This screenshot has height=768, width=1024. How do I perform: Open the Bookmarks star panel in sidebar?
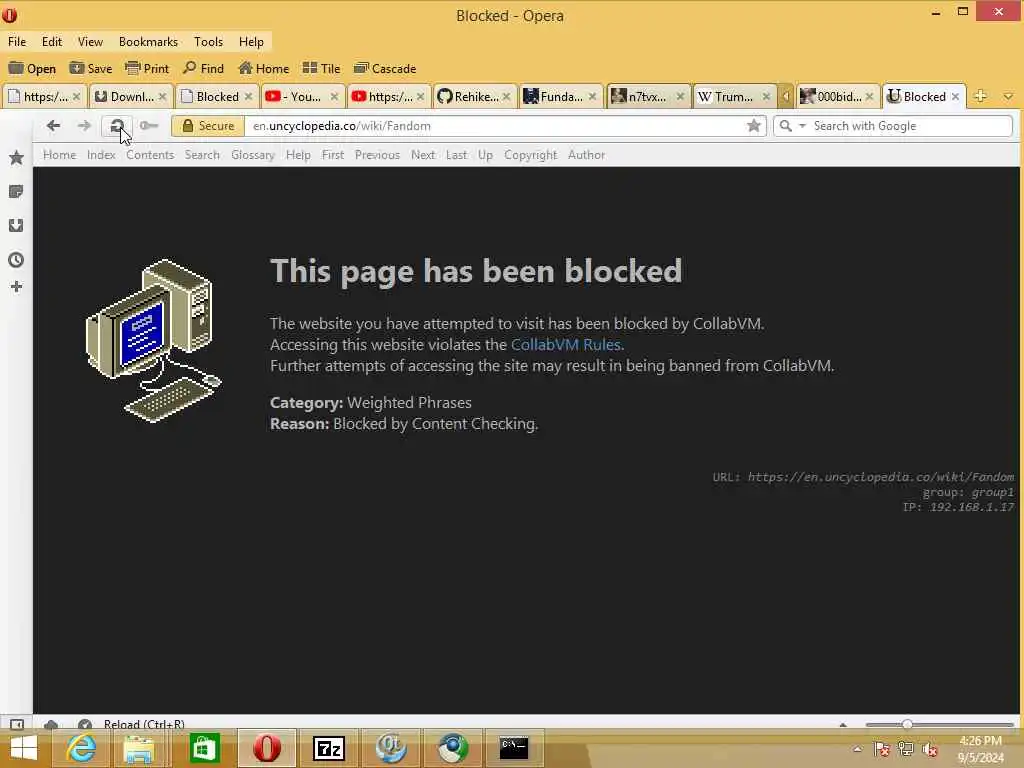click(x=16, y=157)
